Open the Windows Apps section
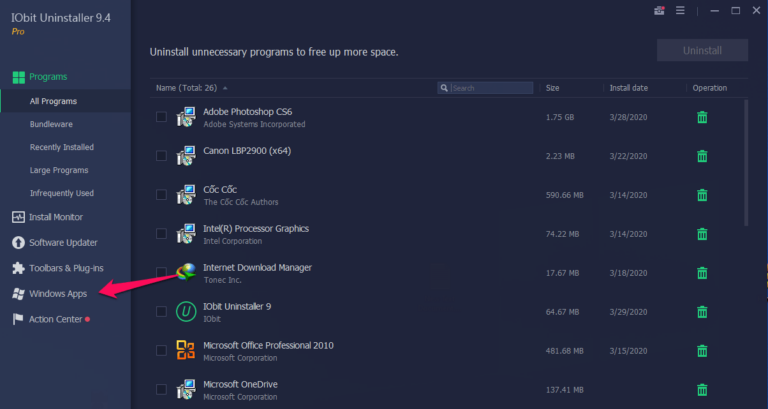This screenshot has height=409, width=768. pyautogui.click(x=57, y=294)
